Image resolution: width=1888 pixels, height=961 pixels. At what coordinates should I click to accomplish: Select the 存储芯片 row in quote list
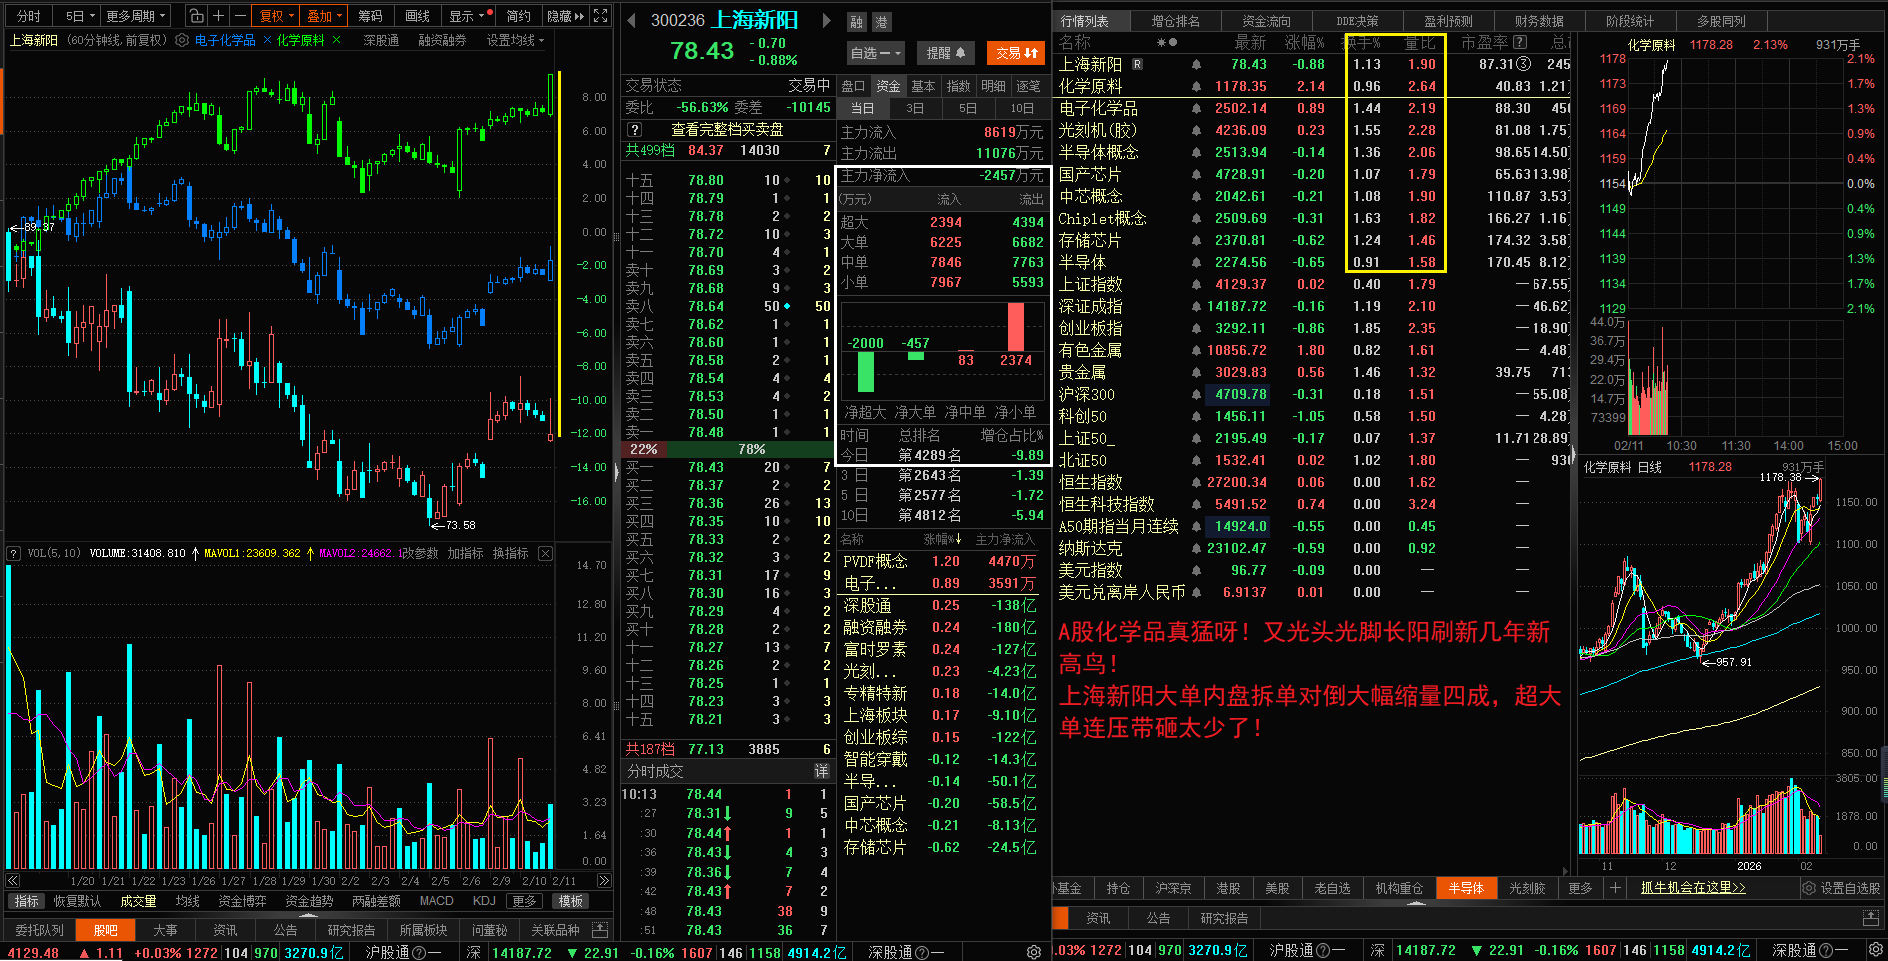tap(1313, 240)
